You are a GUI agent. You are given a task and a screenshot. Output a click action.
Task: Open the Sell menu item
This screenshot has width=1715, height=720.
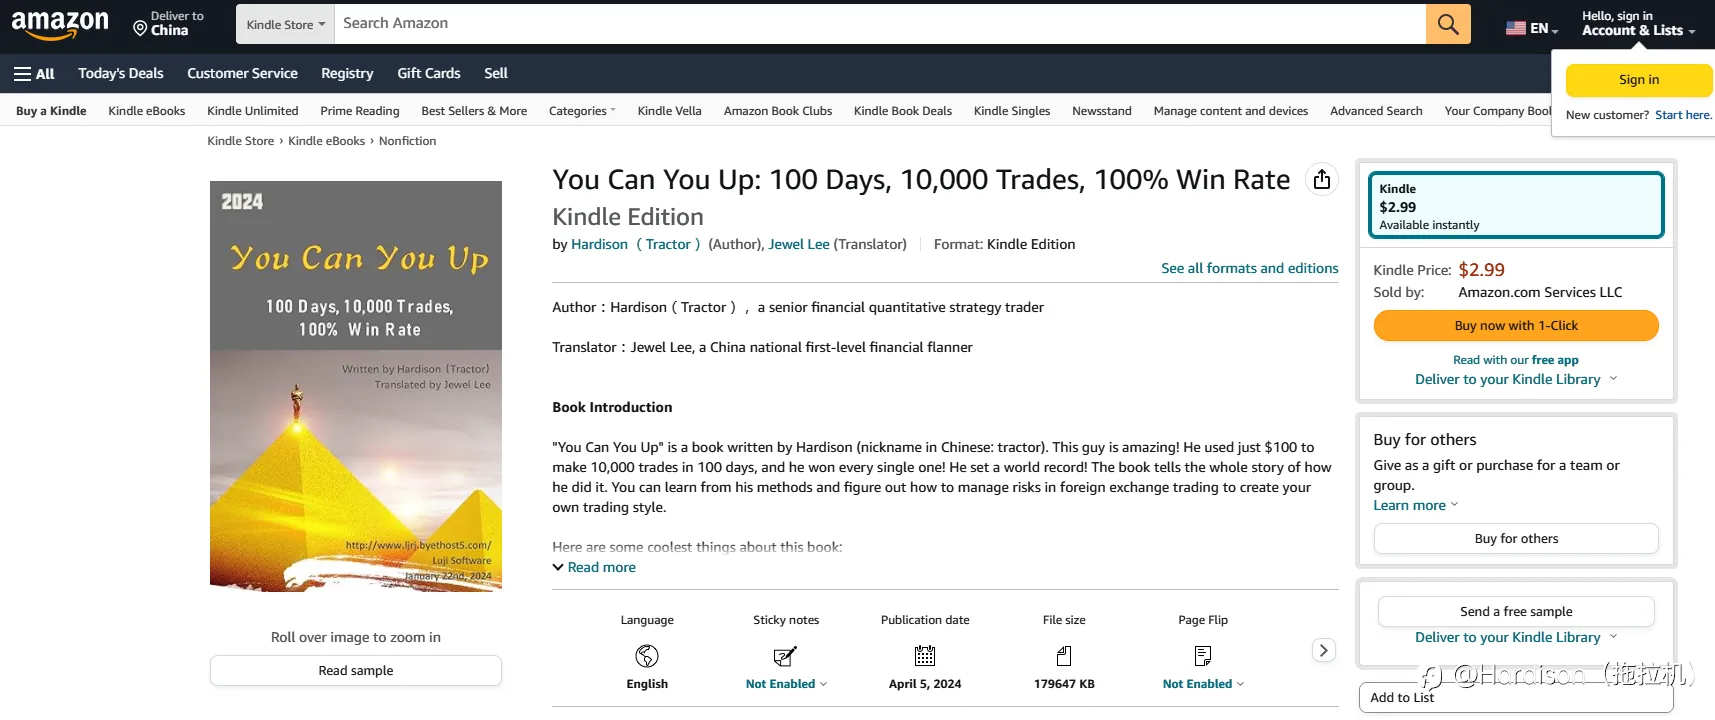pyautogui.click(x=496, y=73)
